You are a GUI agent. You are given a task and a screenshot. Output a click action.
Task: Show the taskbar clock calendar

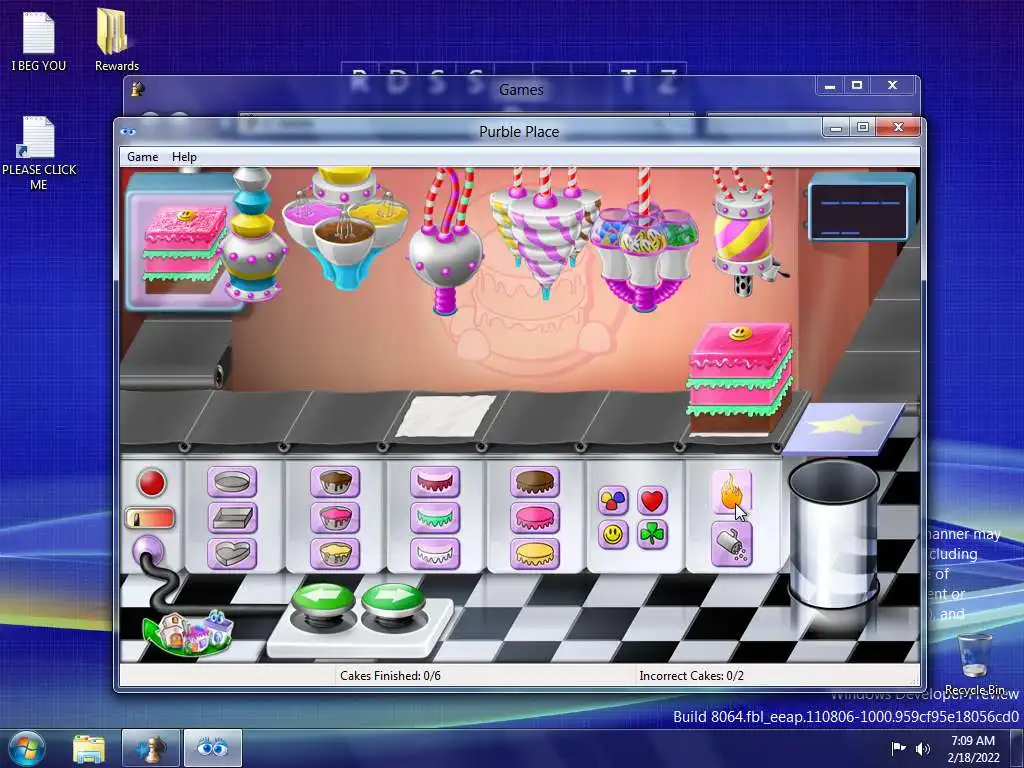pos(973,748)
